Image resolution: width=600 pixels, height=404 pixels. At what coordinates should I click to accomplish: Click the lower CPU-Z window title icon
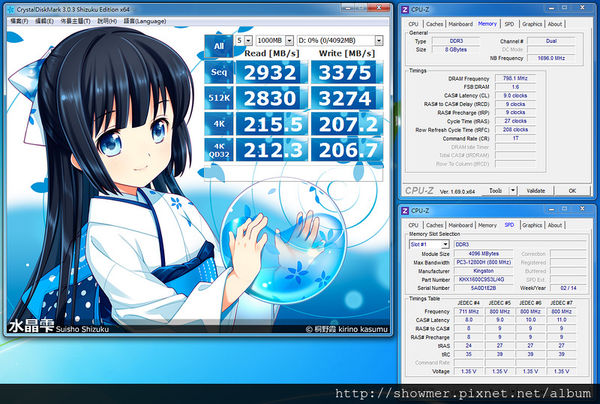[x=405, y=211]
